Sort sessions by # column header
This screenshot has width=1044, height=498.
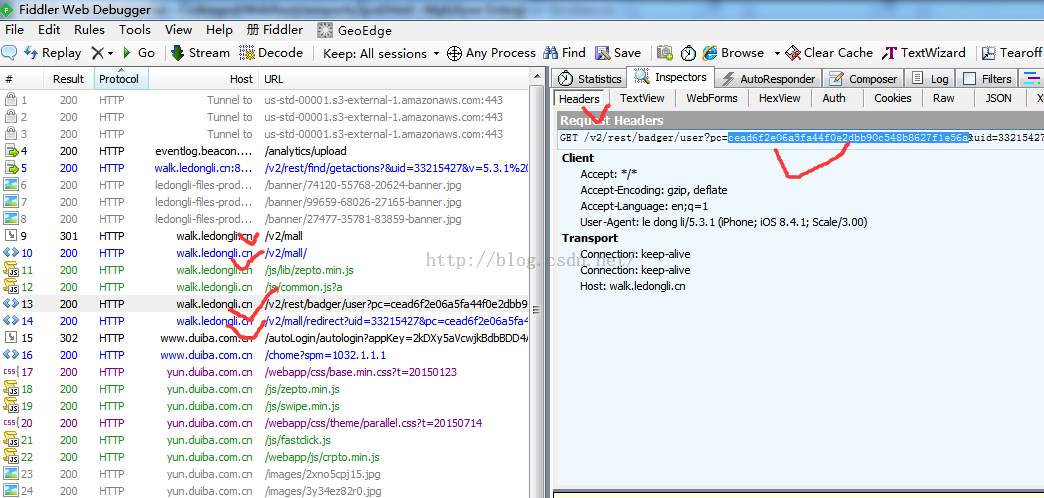(21, 79)
